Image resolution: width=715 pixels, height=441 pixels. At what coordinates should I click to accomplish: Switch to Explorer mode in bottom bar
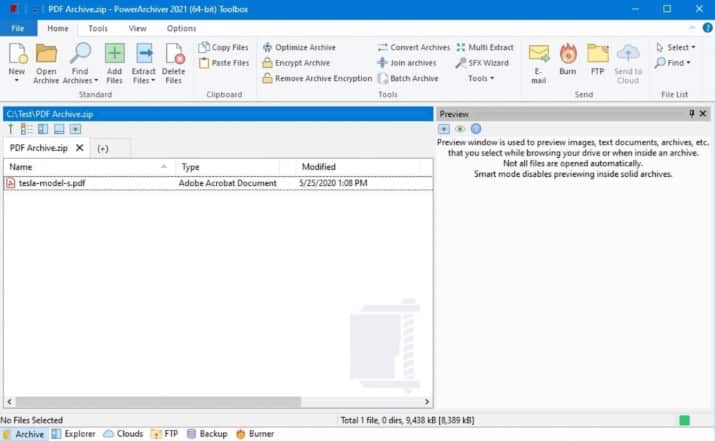pos(73,434)
